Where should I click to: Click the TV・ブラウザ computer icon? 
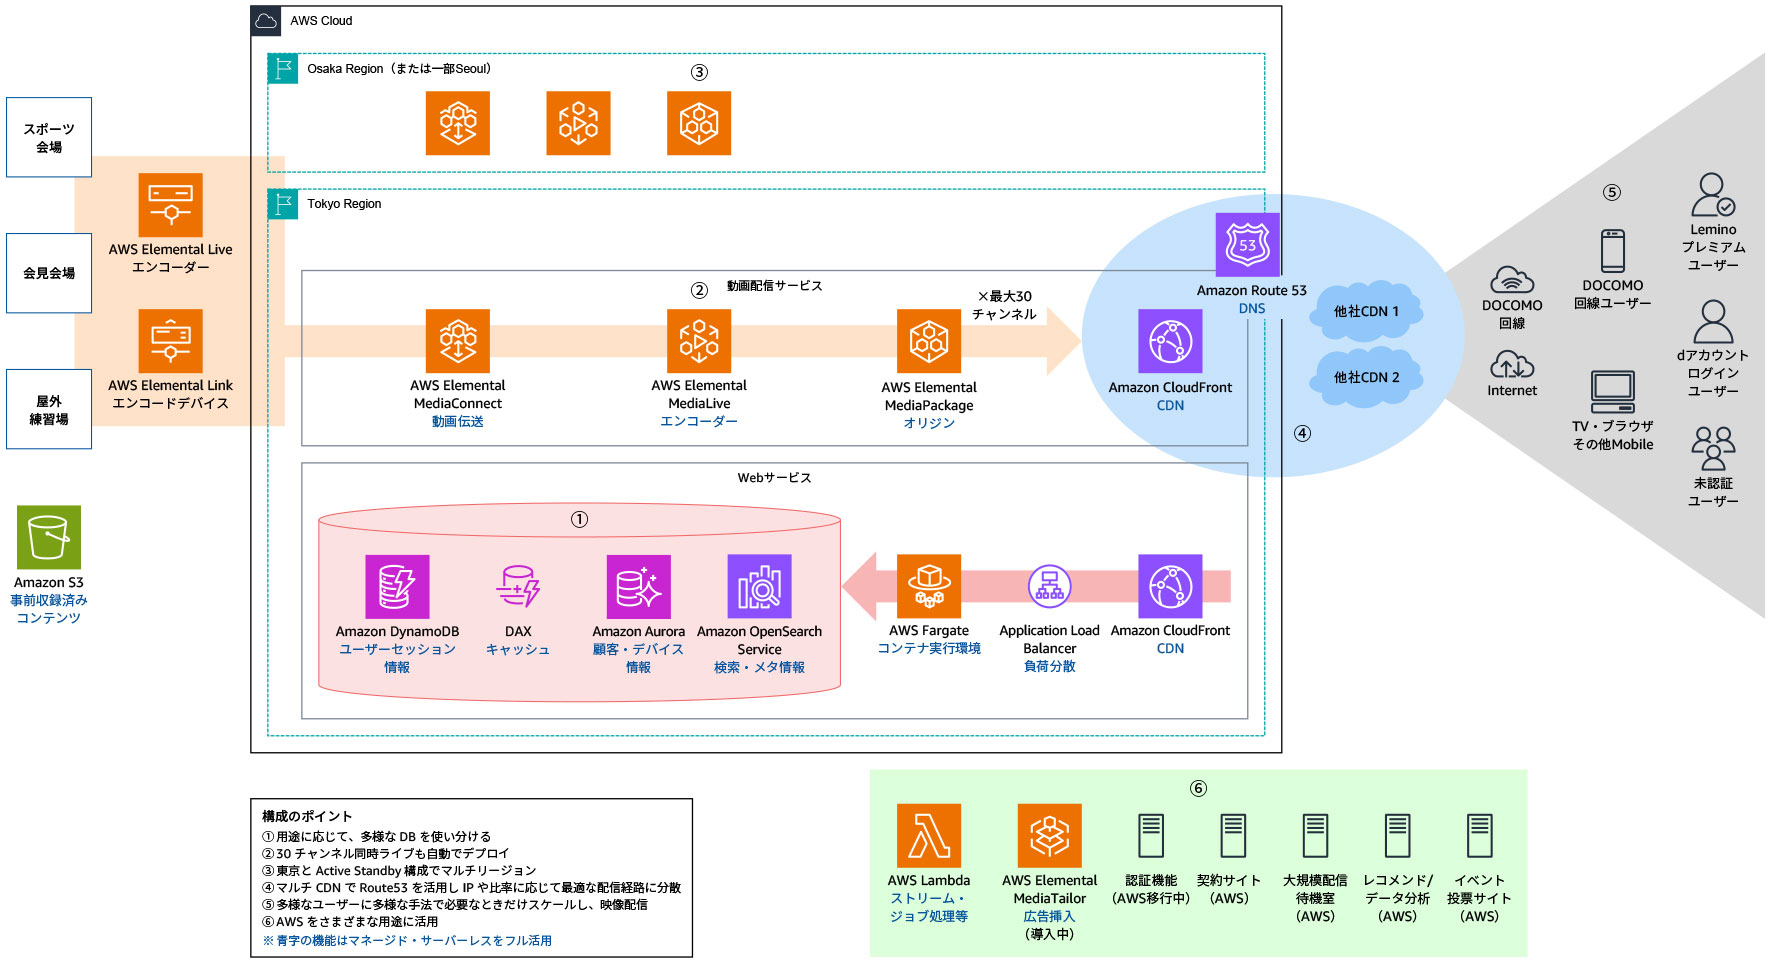click(x=1613, y=392)
